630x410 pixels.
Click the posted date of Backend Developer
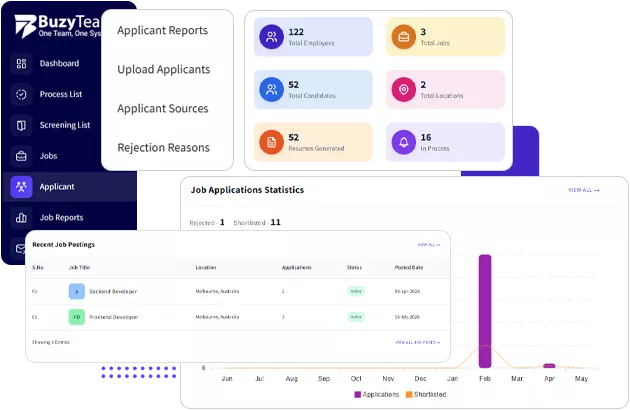pyautogui.click(x=407, y=291)
